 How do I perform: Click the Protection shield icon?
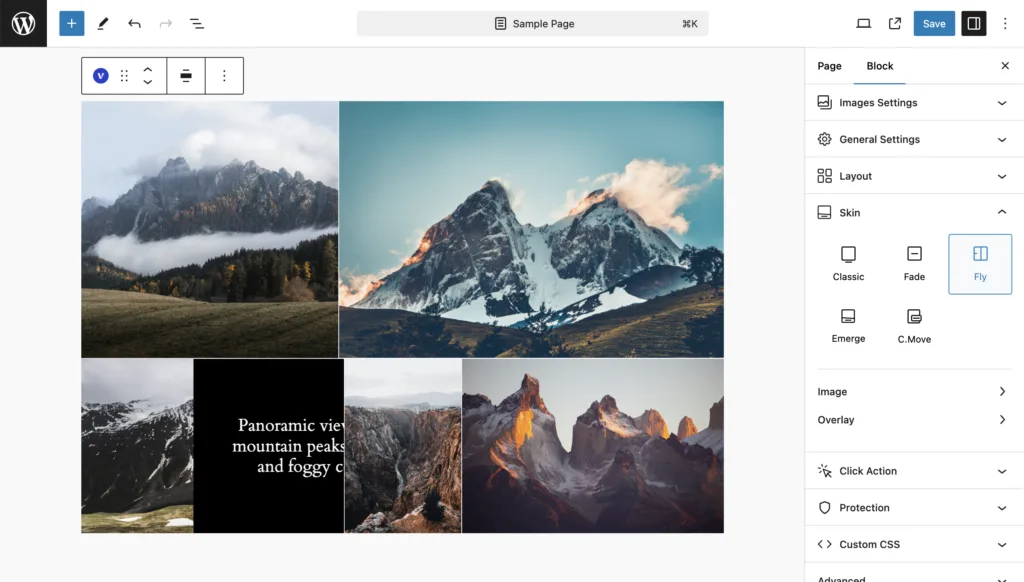(824, 508)
